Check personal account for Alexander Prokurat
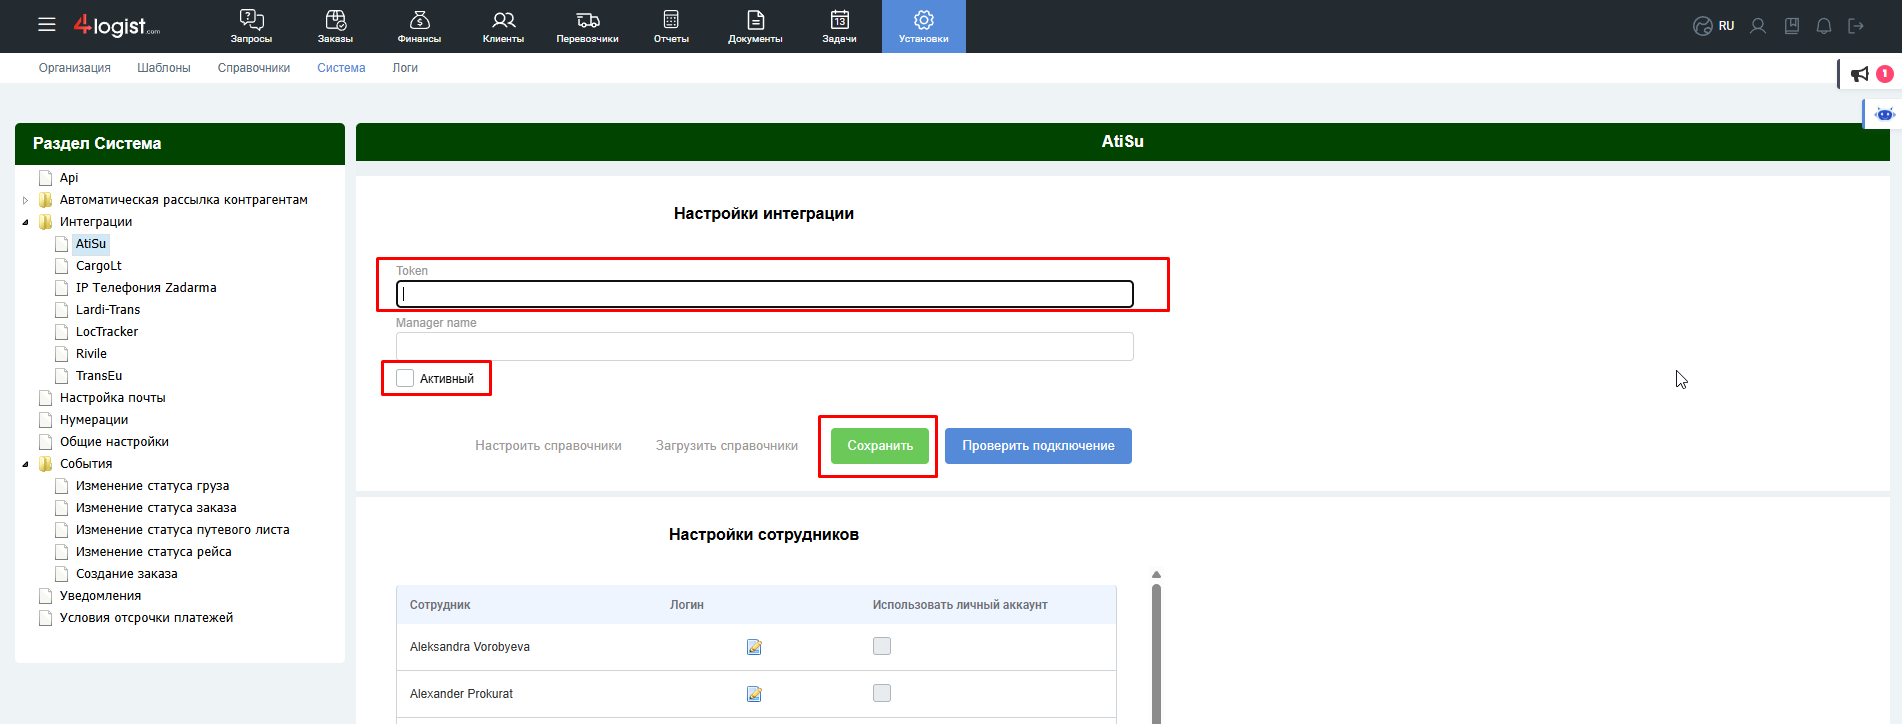This screenshot has width=1902, height=724. [x=882, y=693]
